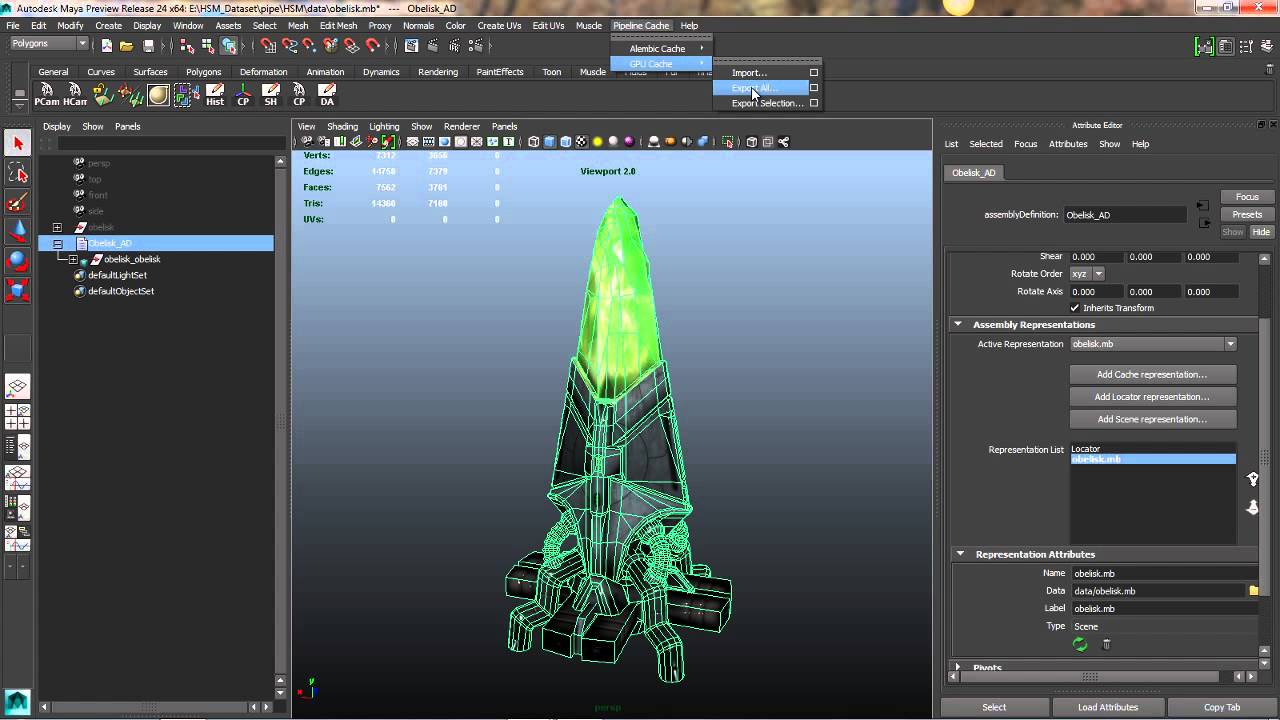Select the Rotate tool sphere icon
The width and height of the screenshot is (1280, 720).
[x=17, y=260]
